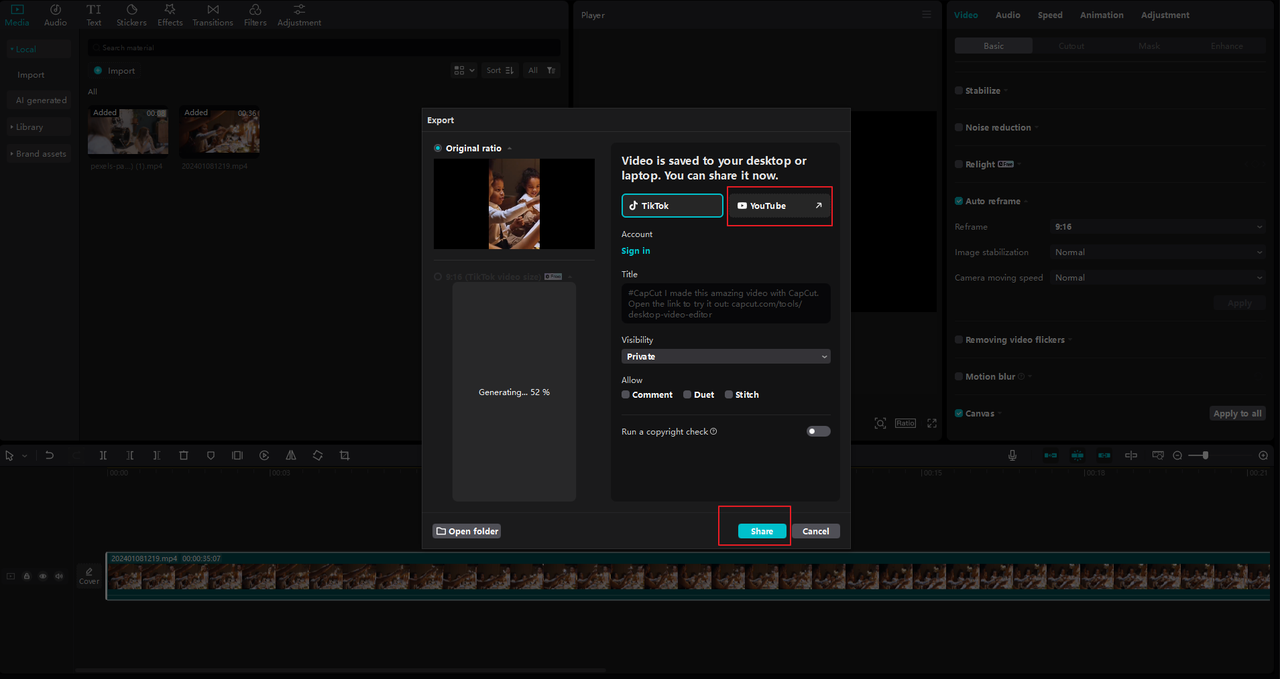
Task: Enable Removing video flickers checkbox
Action: click(x=959, y=340)
